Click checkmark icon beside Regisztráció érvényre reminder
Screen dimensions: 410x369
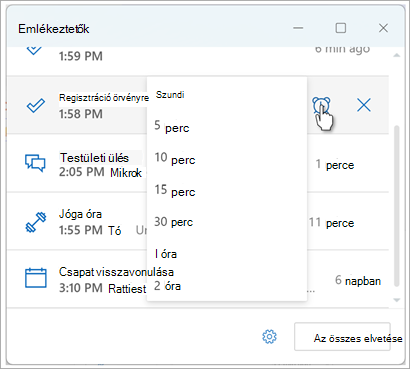(35, 106)
